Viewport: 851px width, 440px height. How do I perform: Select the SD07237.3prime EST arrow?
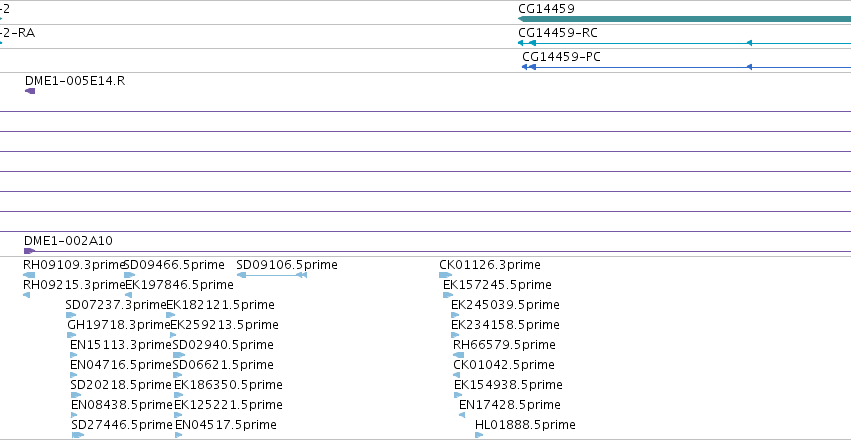click(71, 315)
